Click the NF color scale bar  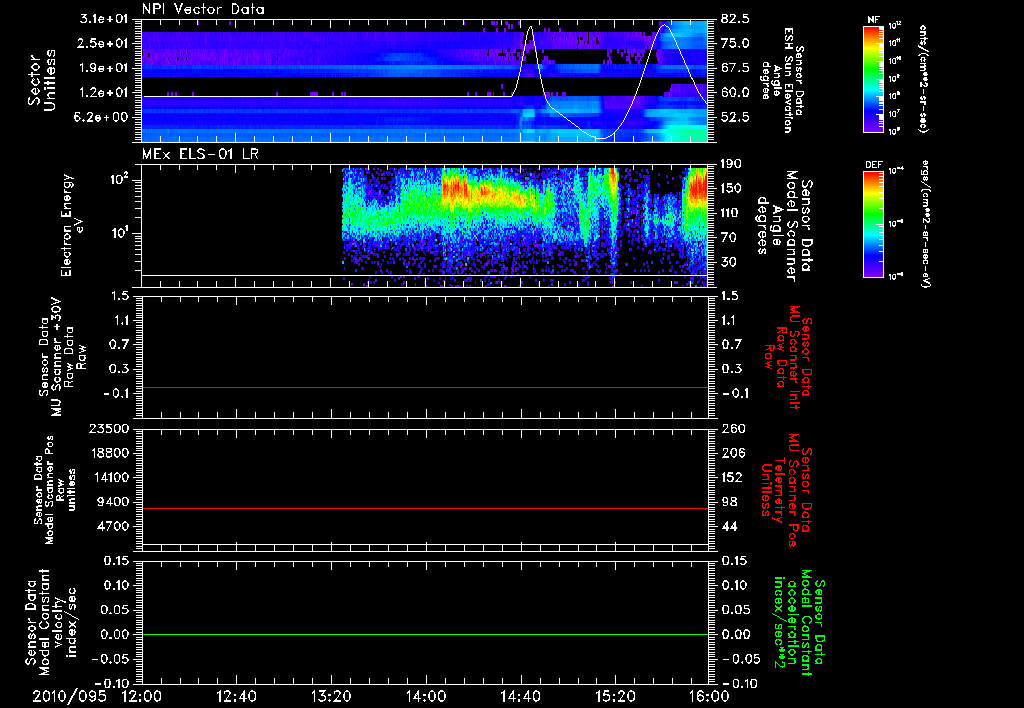click(x=874, y=78)
